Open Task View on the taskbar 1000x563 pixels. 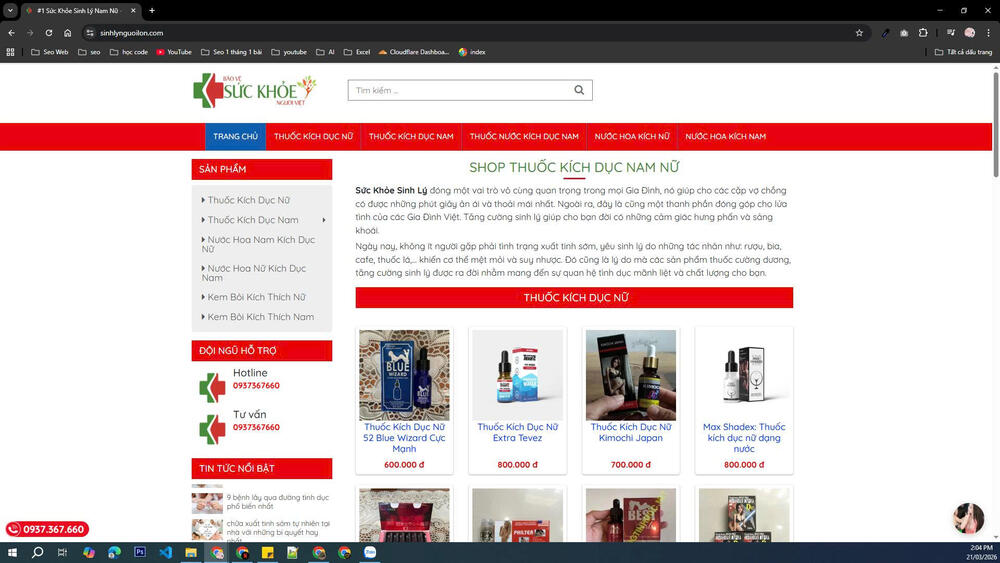[62, 552]
